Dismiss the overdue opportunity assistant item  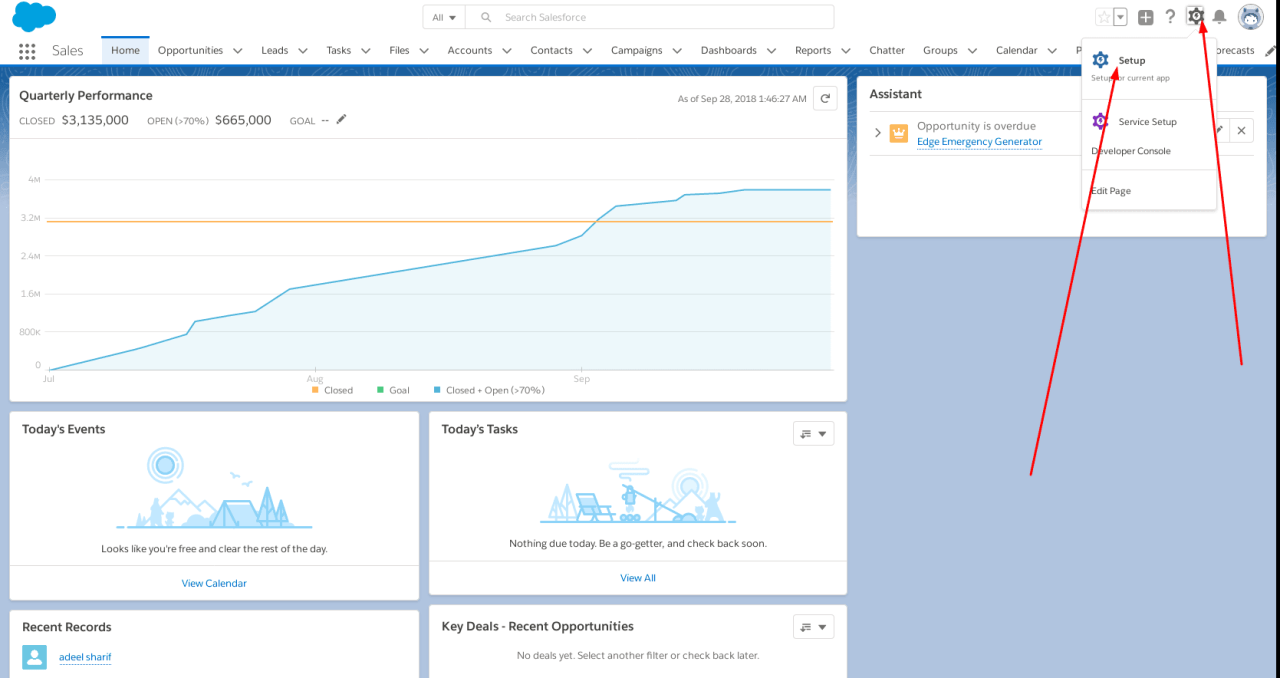coord(1240,131)
